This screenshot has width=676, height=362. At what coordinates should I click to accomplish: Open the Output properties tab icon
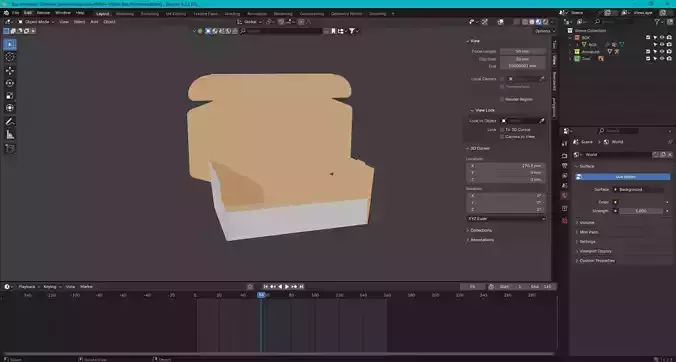[564, 165]
